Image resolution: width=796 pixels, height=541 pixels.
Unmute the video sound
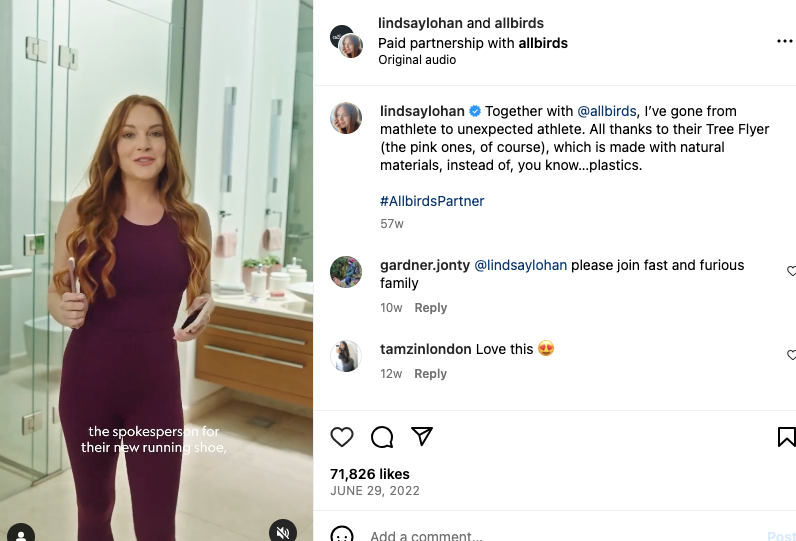(x=283, y=531)
